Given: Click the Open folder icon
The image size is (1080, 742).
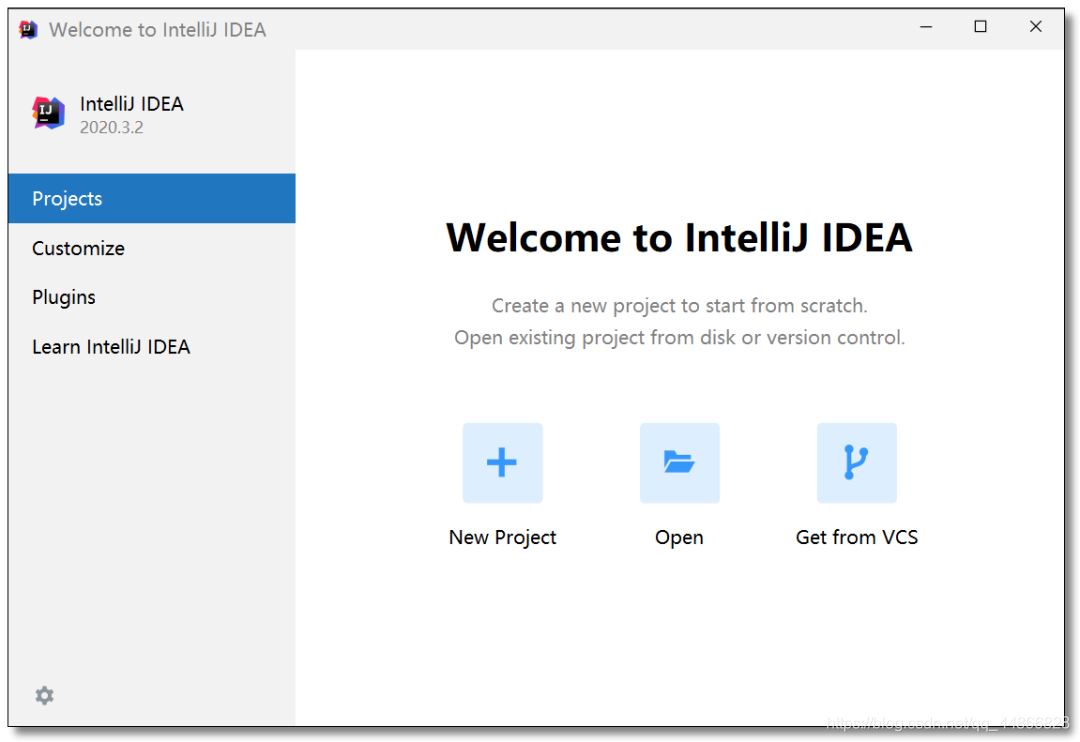Looking at the screenshot, I should (x=679, y=462).
